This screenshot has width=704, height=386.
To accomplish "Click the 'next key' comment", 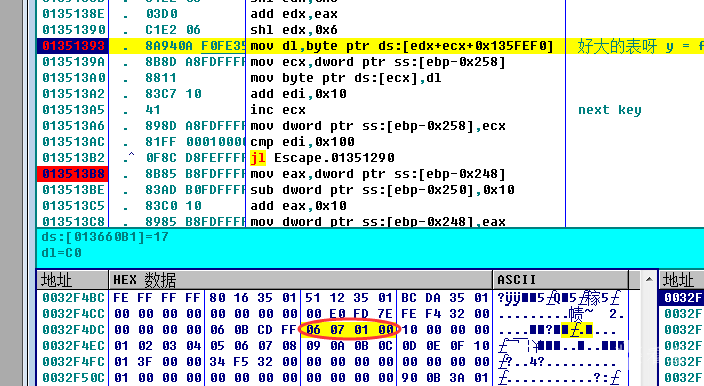I will pos(610,110).
